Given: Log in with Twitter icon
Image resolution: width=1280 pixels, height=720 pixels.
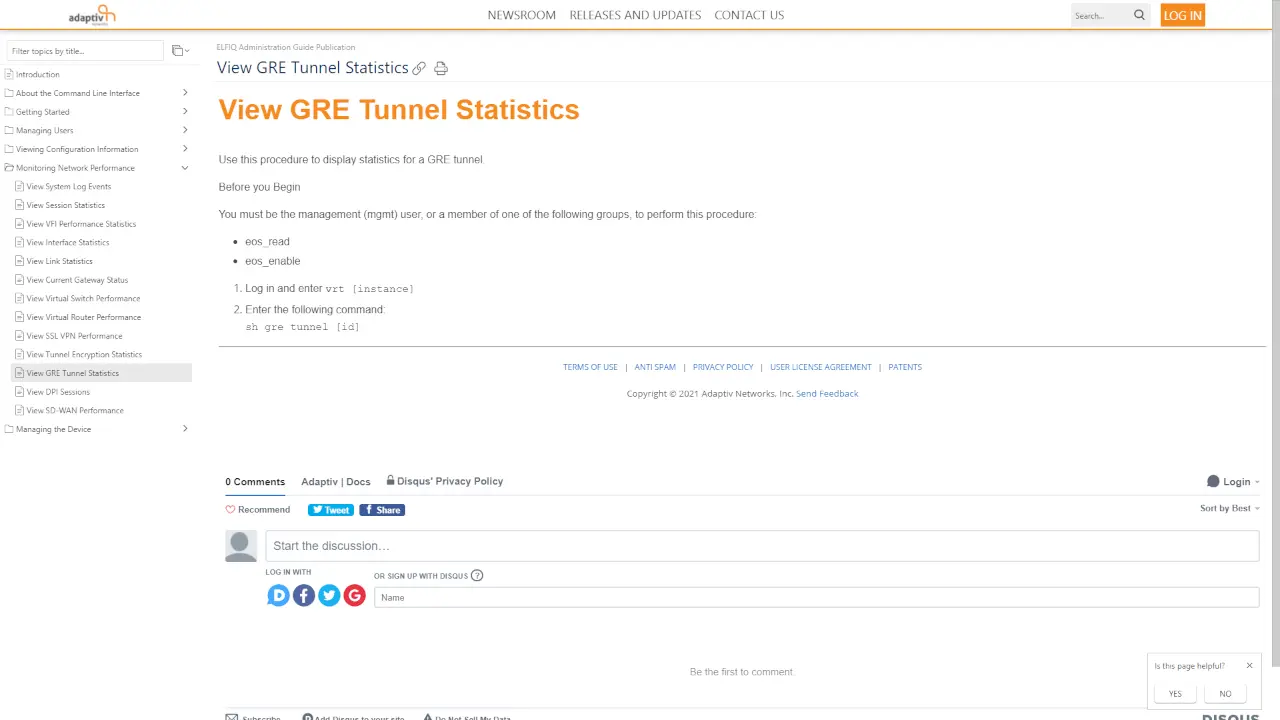Looking at the screenshot, I should pyautogui.click(x=329, y=596).
